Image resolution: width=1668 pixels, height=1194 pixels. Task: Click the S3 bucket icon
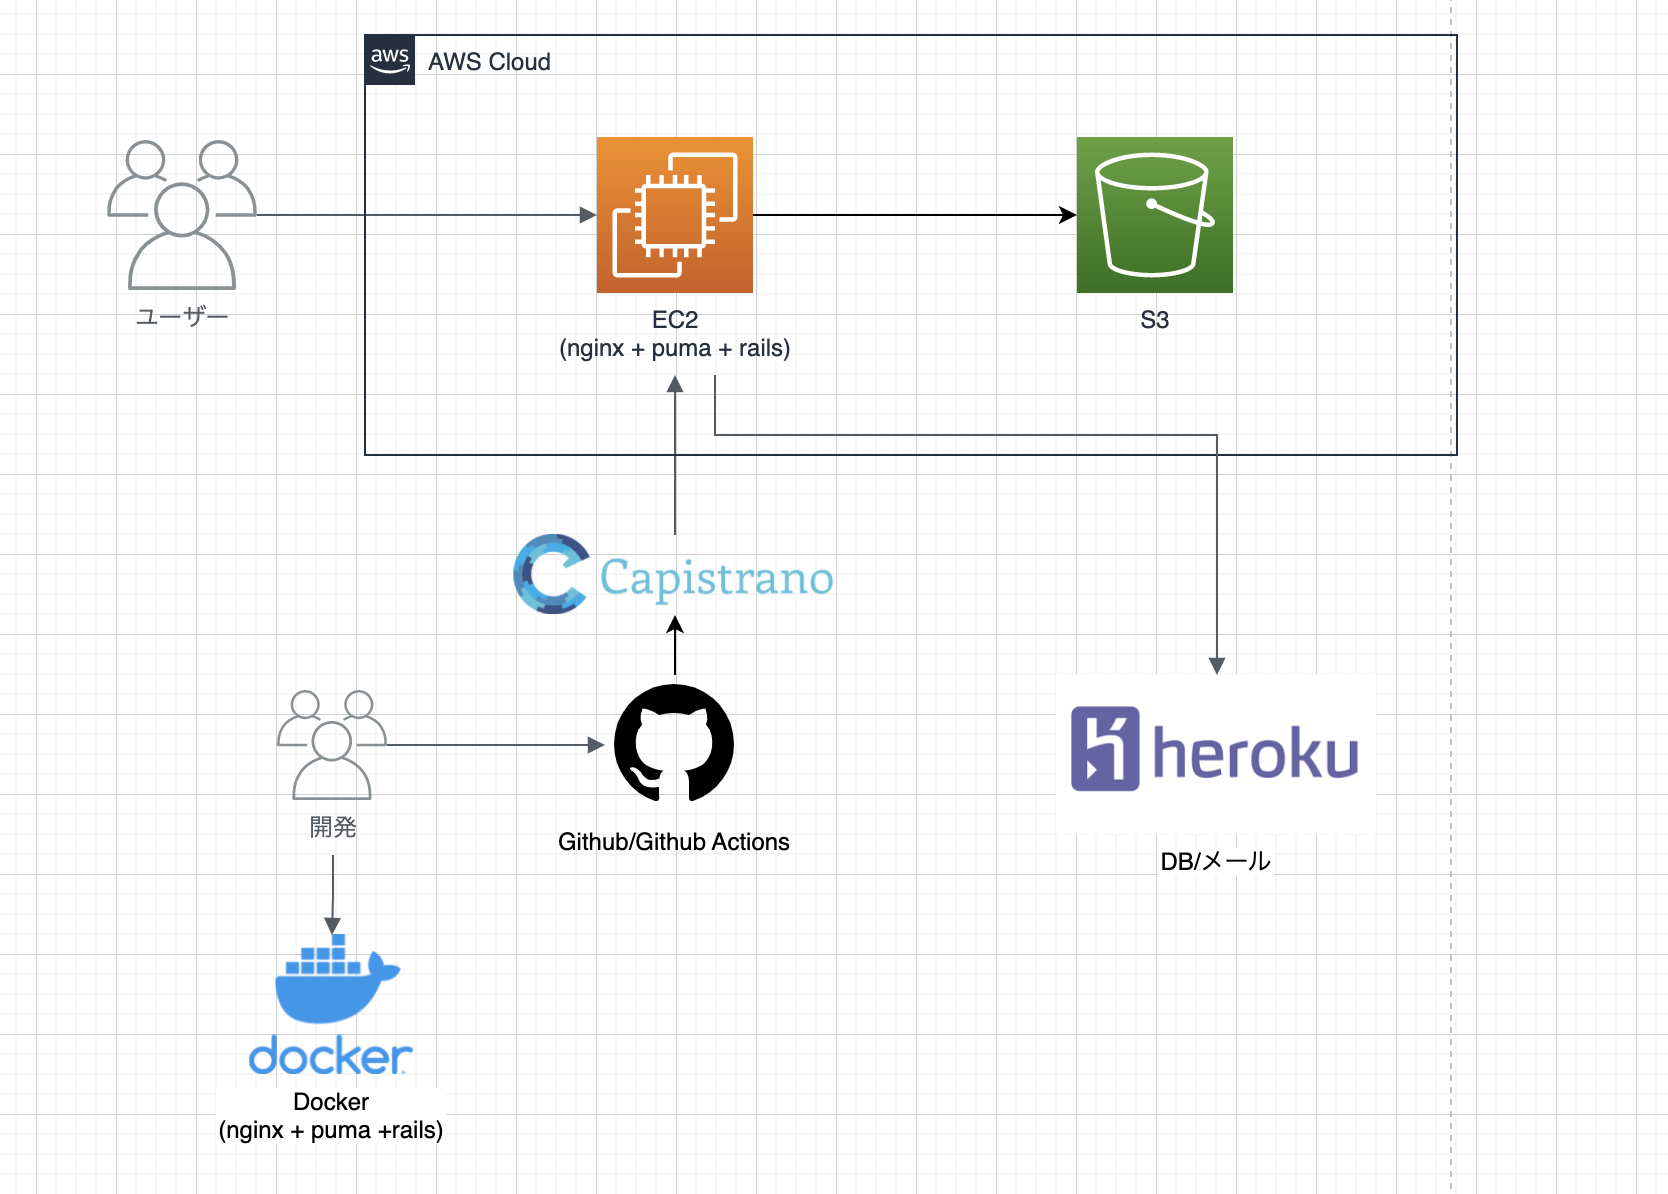(1153, 215)
